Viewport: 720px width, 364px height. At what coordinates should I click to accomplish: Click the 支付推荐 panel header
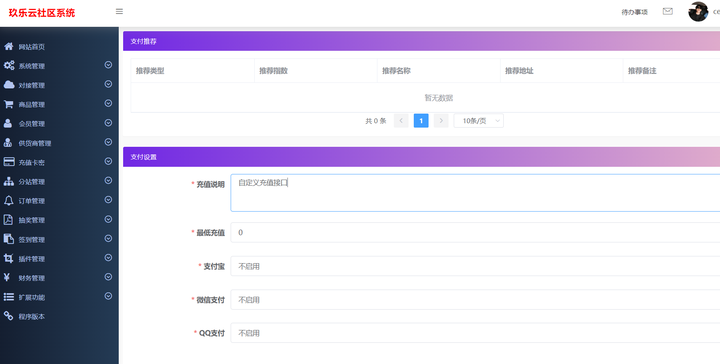tap(422, 41)
